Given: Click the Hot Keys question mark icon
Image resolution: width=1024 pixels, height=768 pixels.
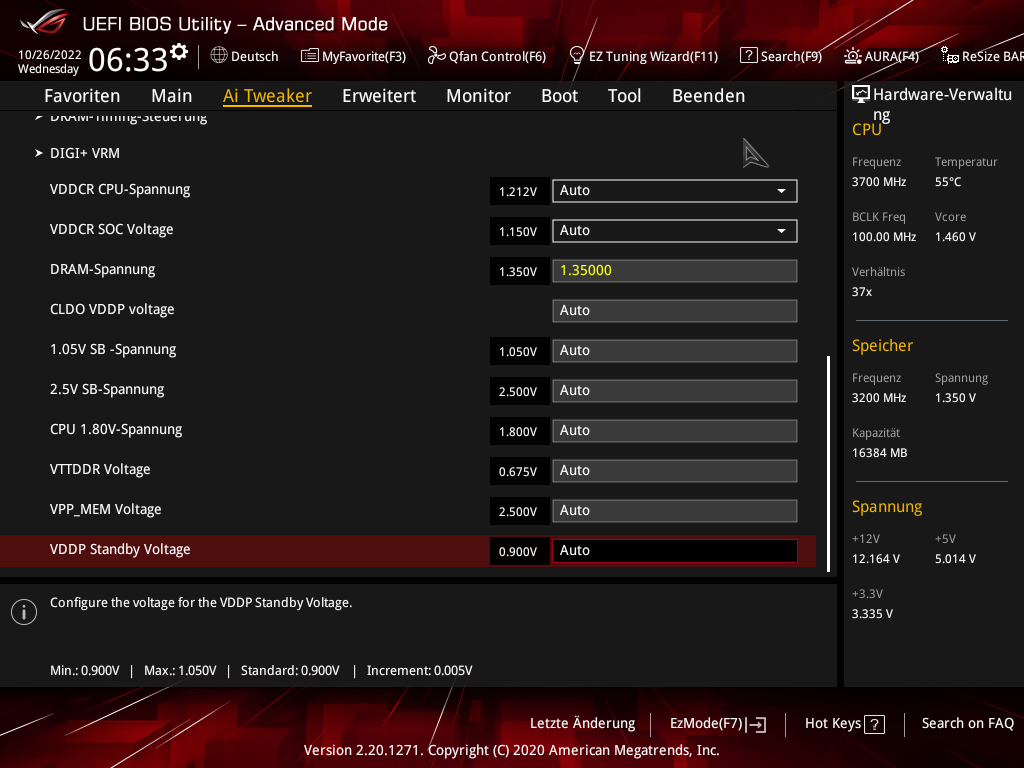Looking at the screenshot, I should click(x=874, y=724).
